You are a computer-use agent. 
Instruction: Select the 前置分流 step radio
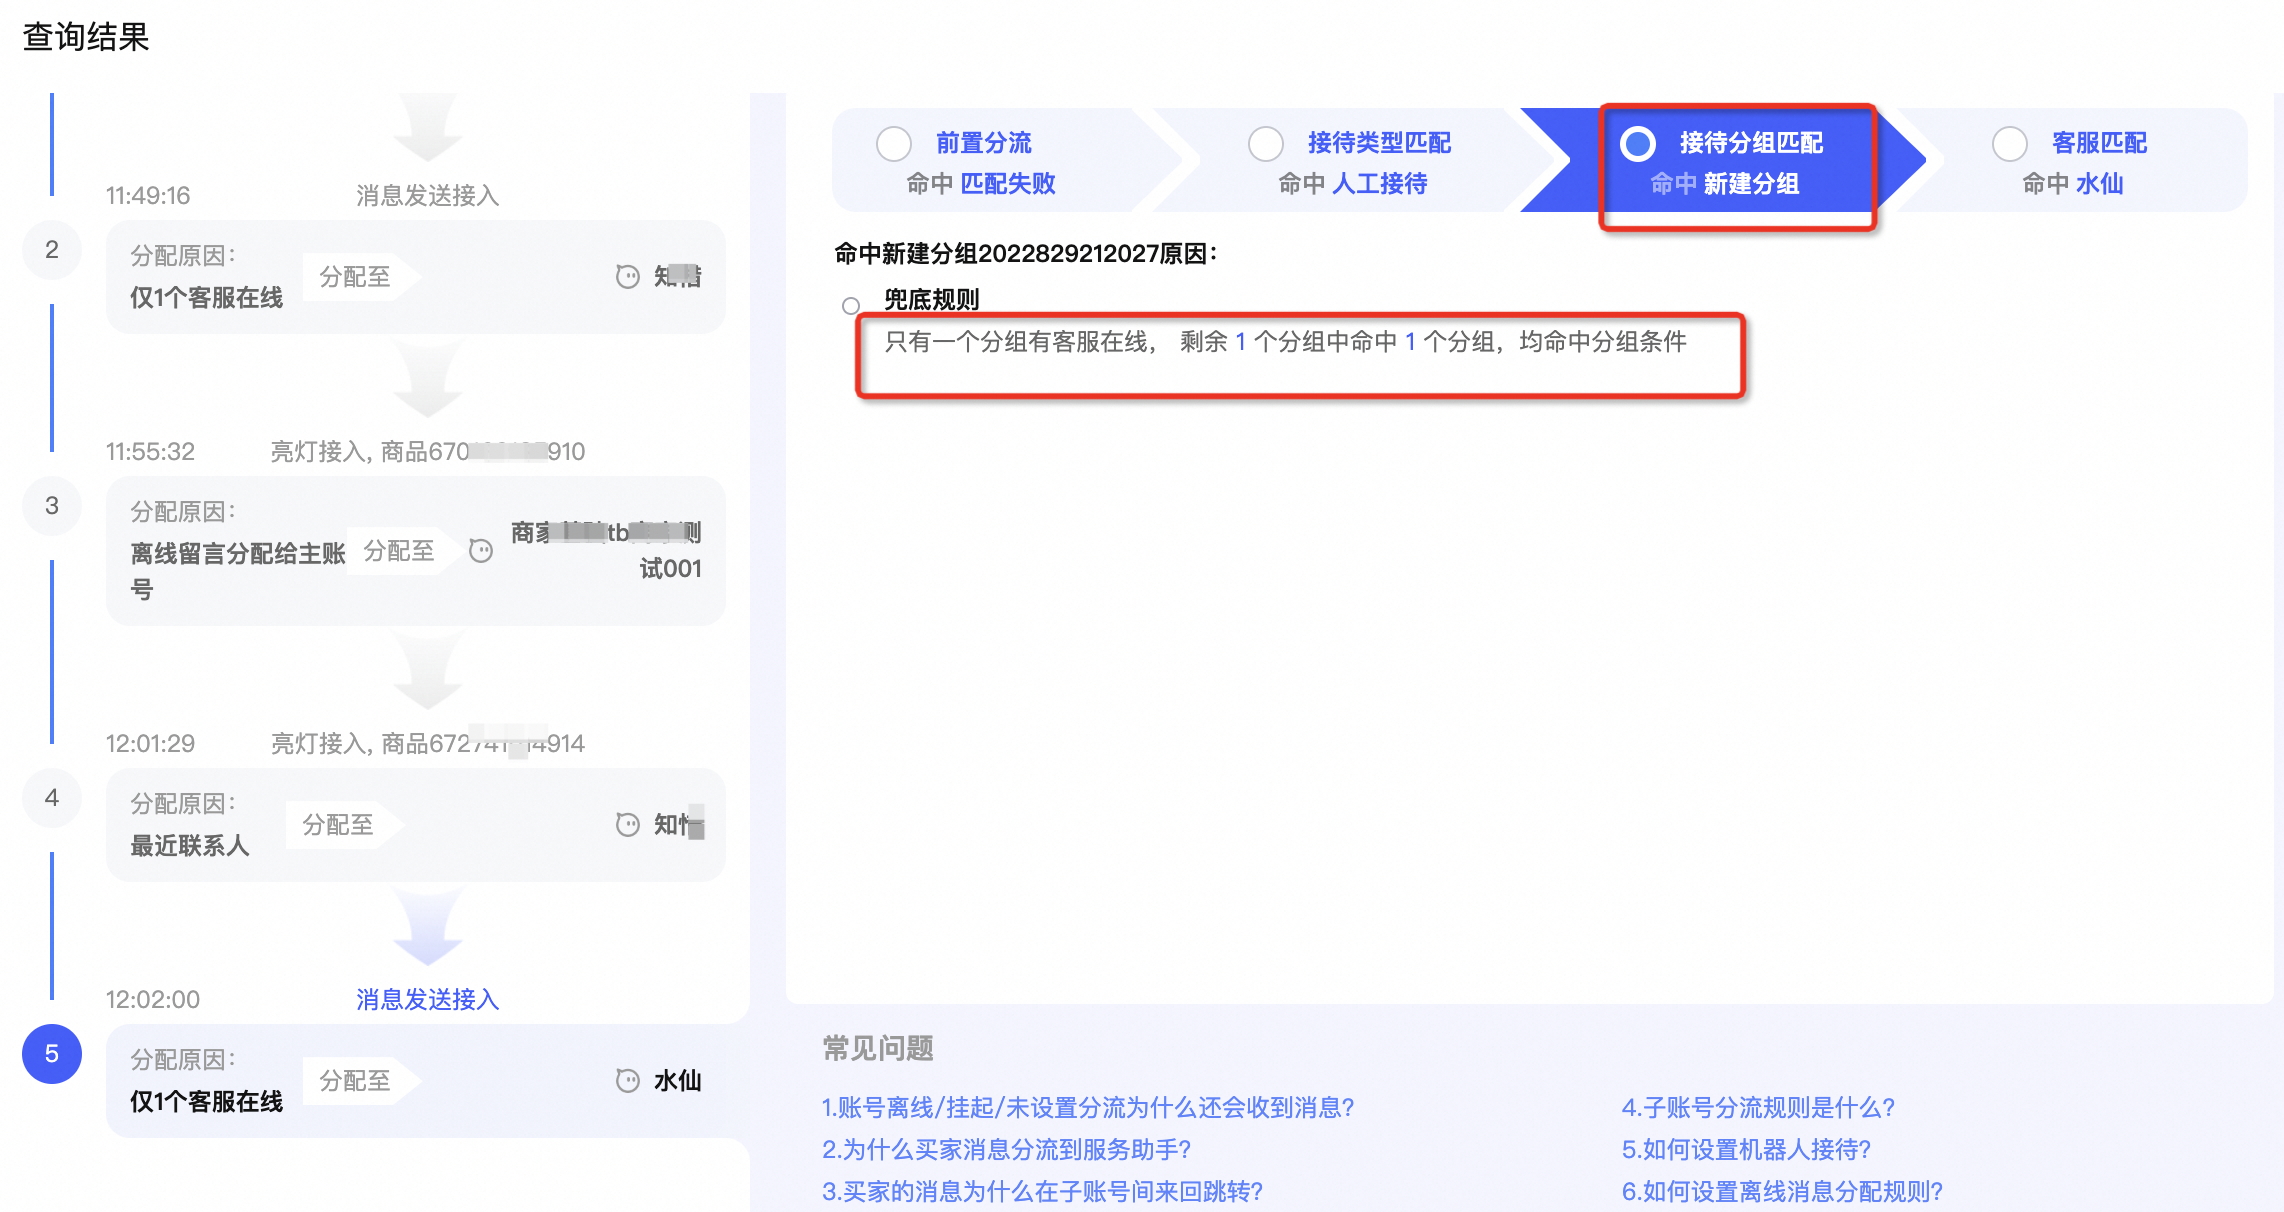tap(894, 144)
